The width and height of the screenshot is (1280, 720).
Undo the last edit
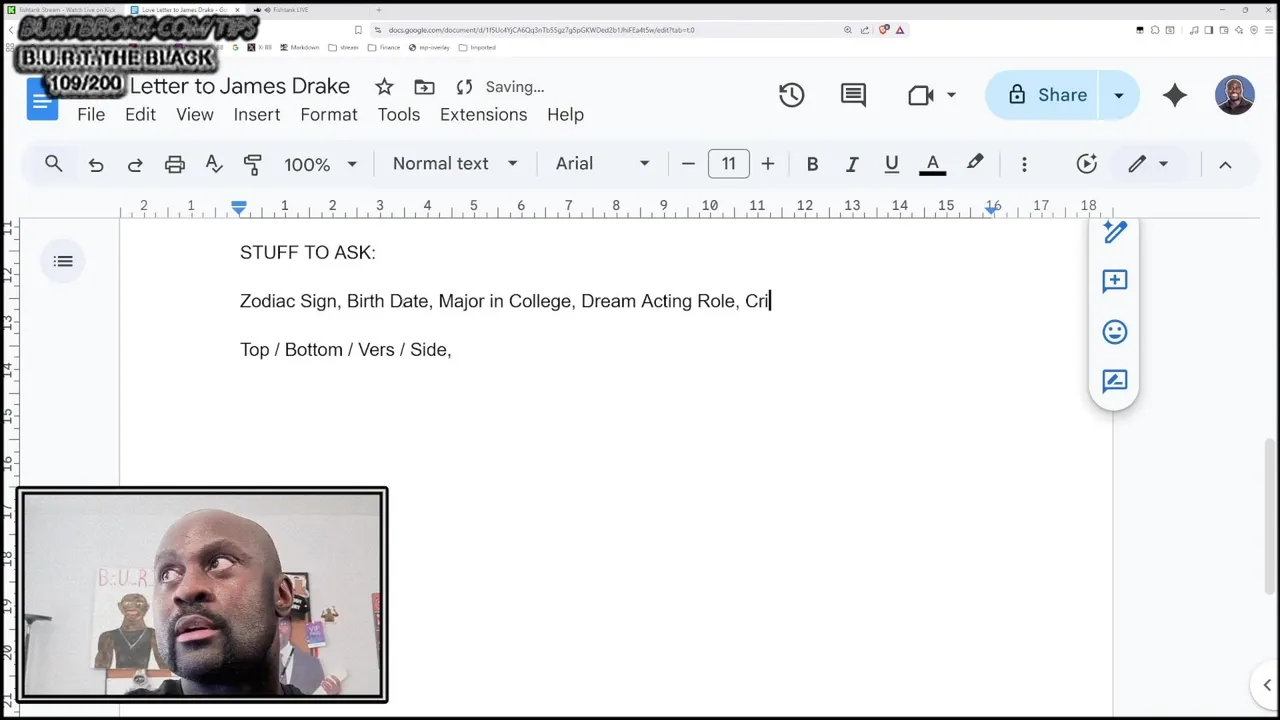pos(96,164)
